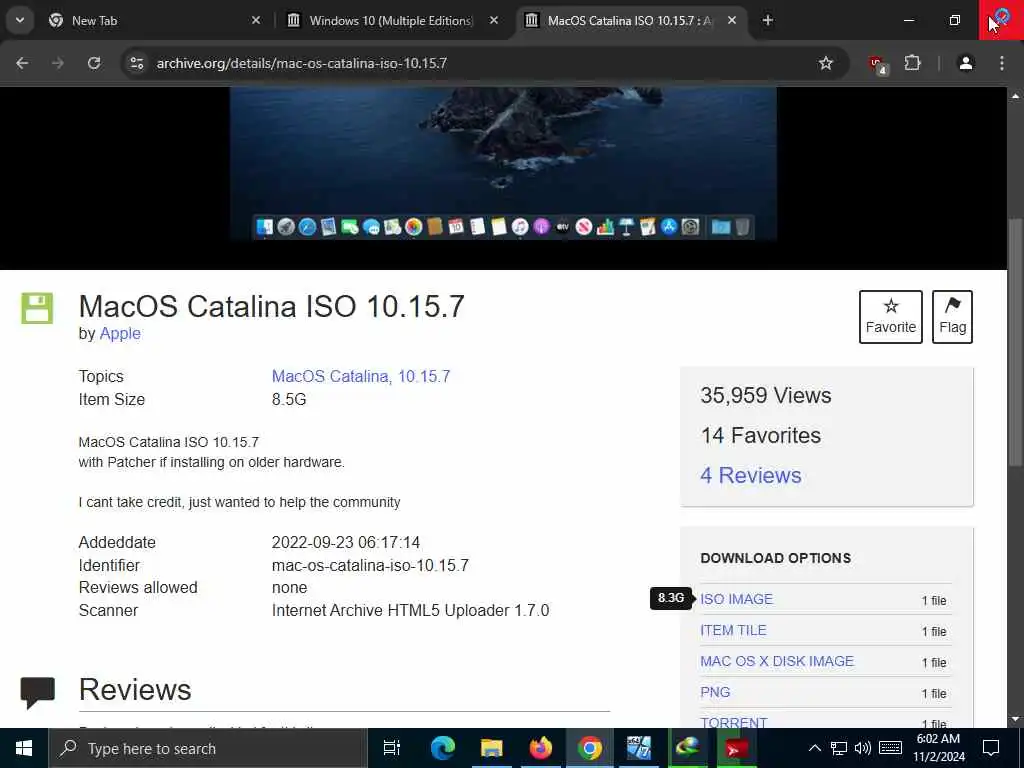Flag this item
Screen dimensions: 1024x768
point(952,317)
